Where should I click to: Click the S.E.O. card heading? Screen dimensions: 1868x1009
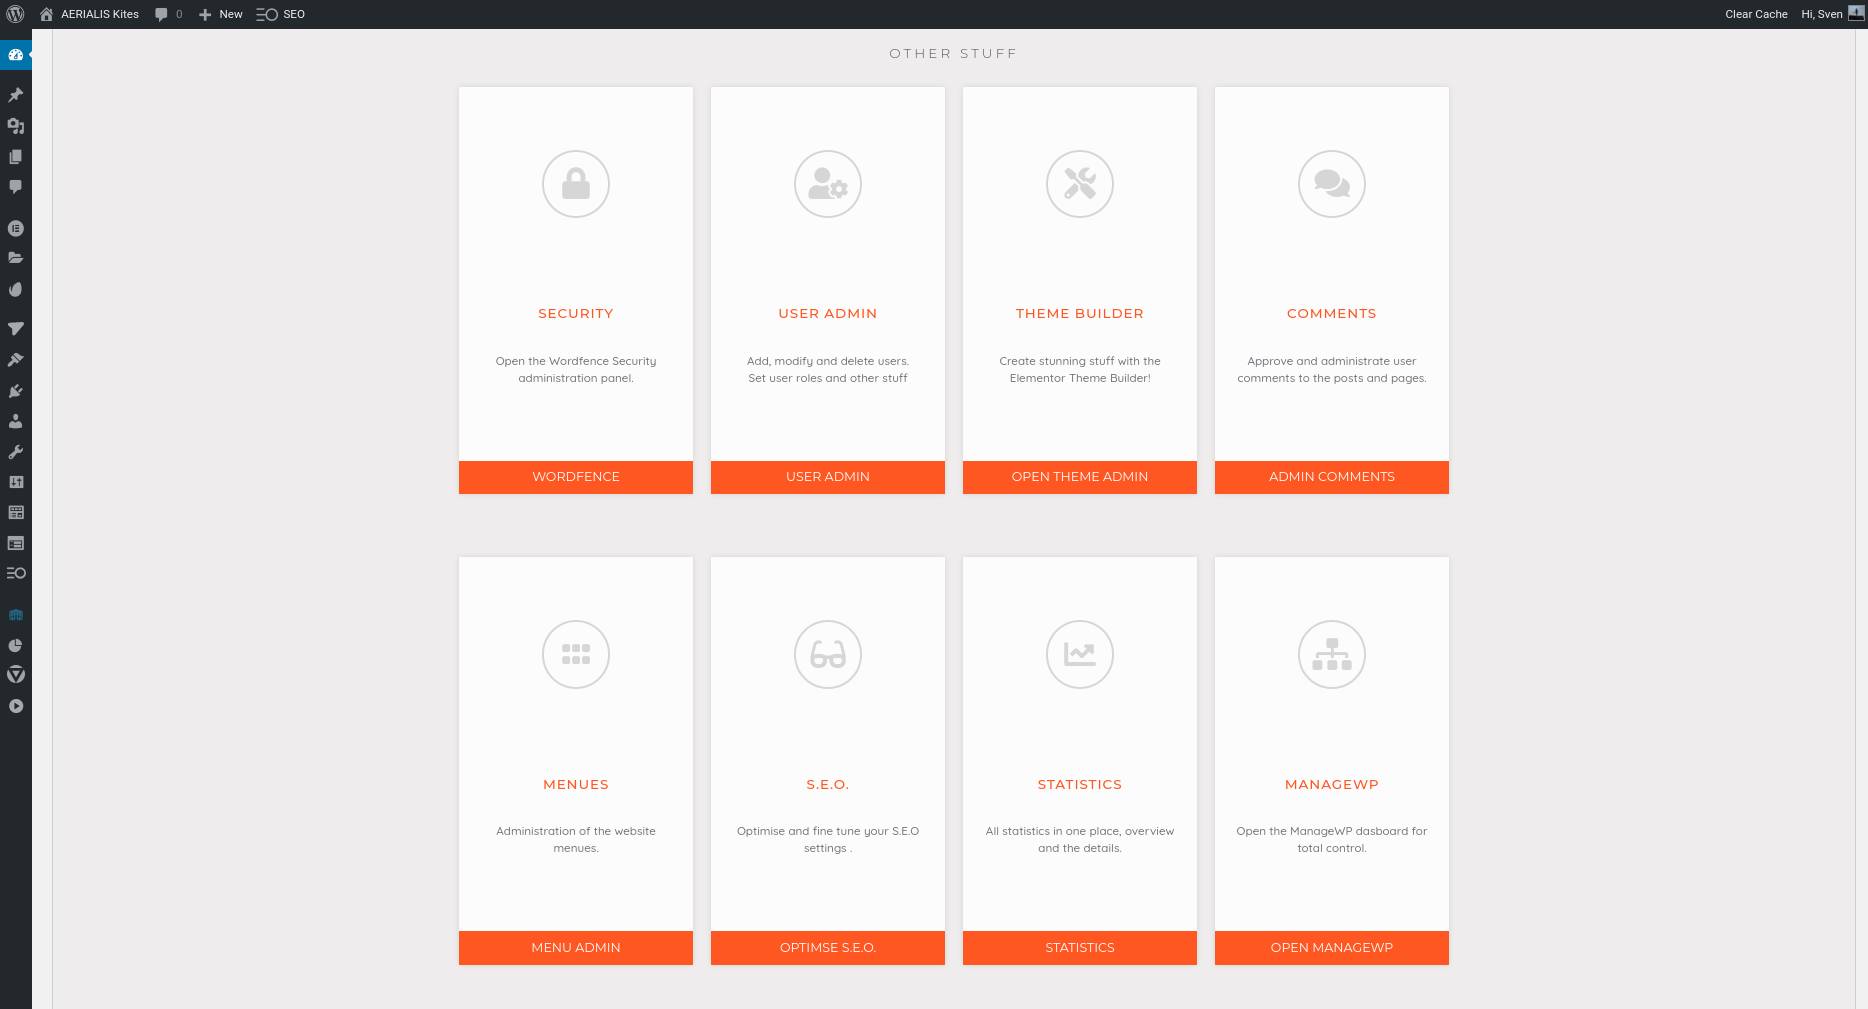pos(828,784)
